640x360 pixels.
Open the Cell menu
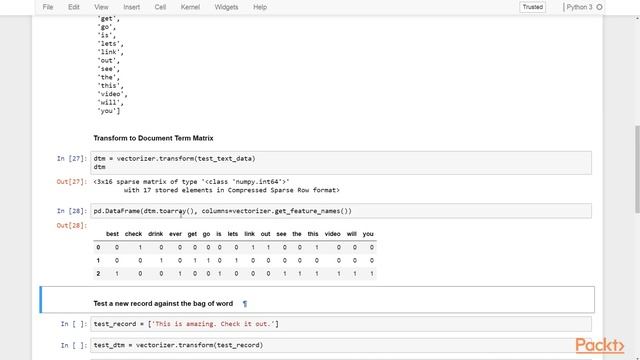[160, 7]
